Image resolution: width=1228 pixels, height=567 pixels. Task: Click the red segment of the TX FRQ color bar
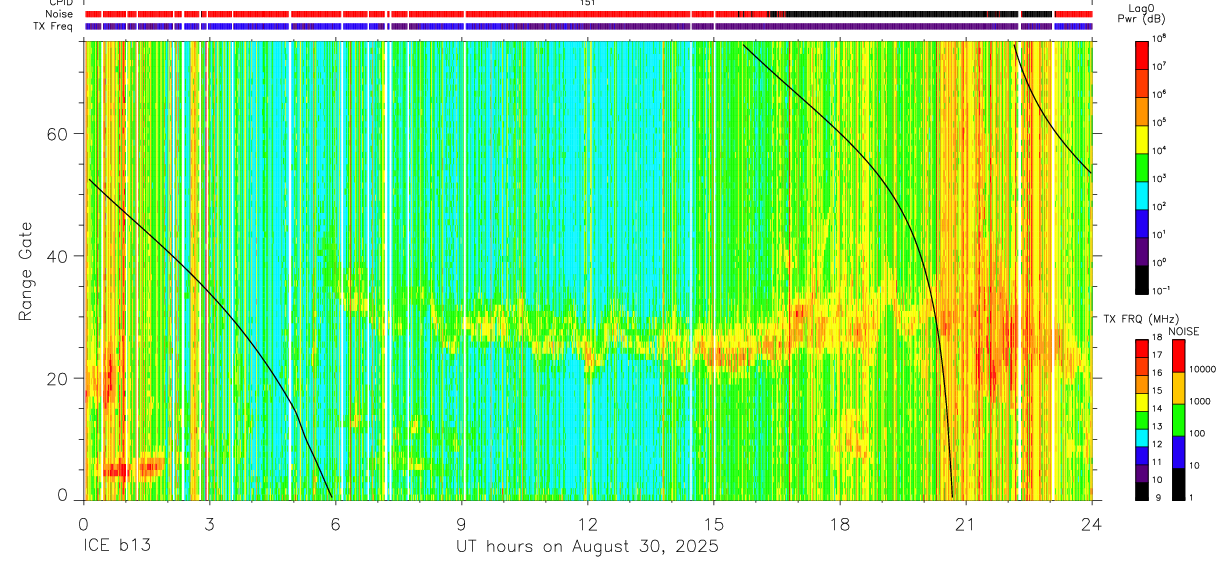click(x=1142, y=348)
